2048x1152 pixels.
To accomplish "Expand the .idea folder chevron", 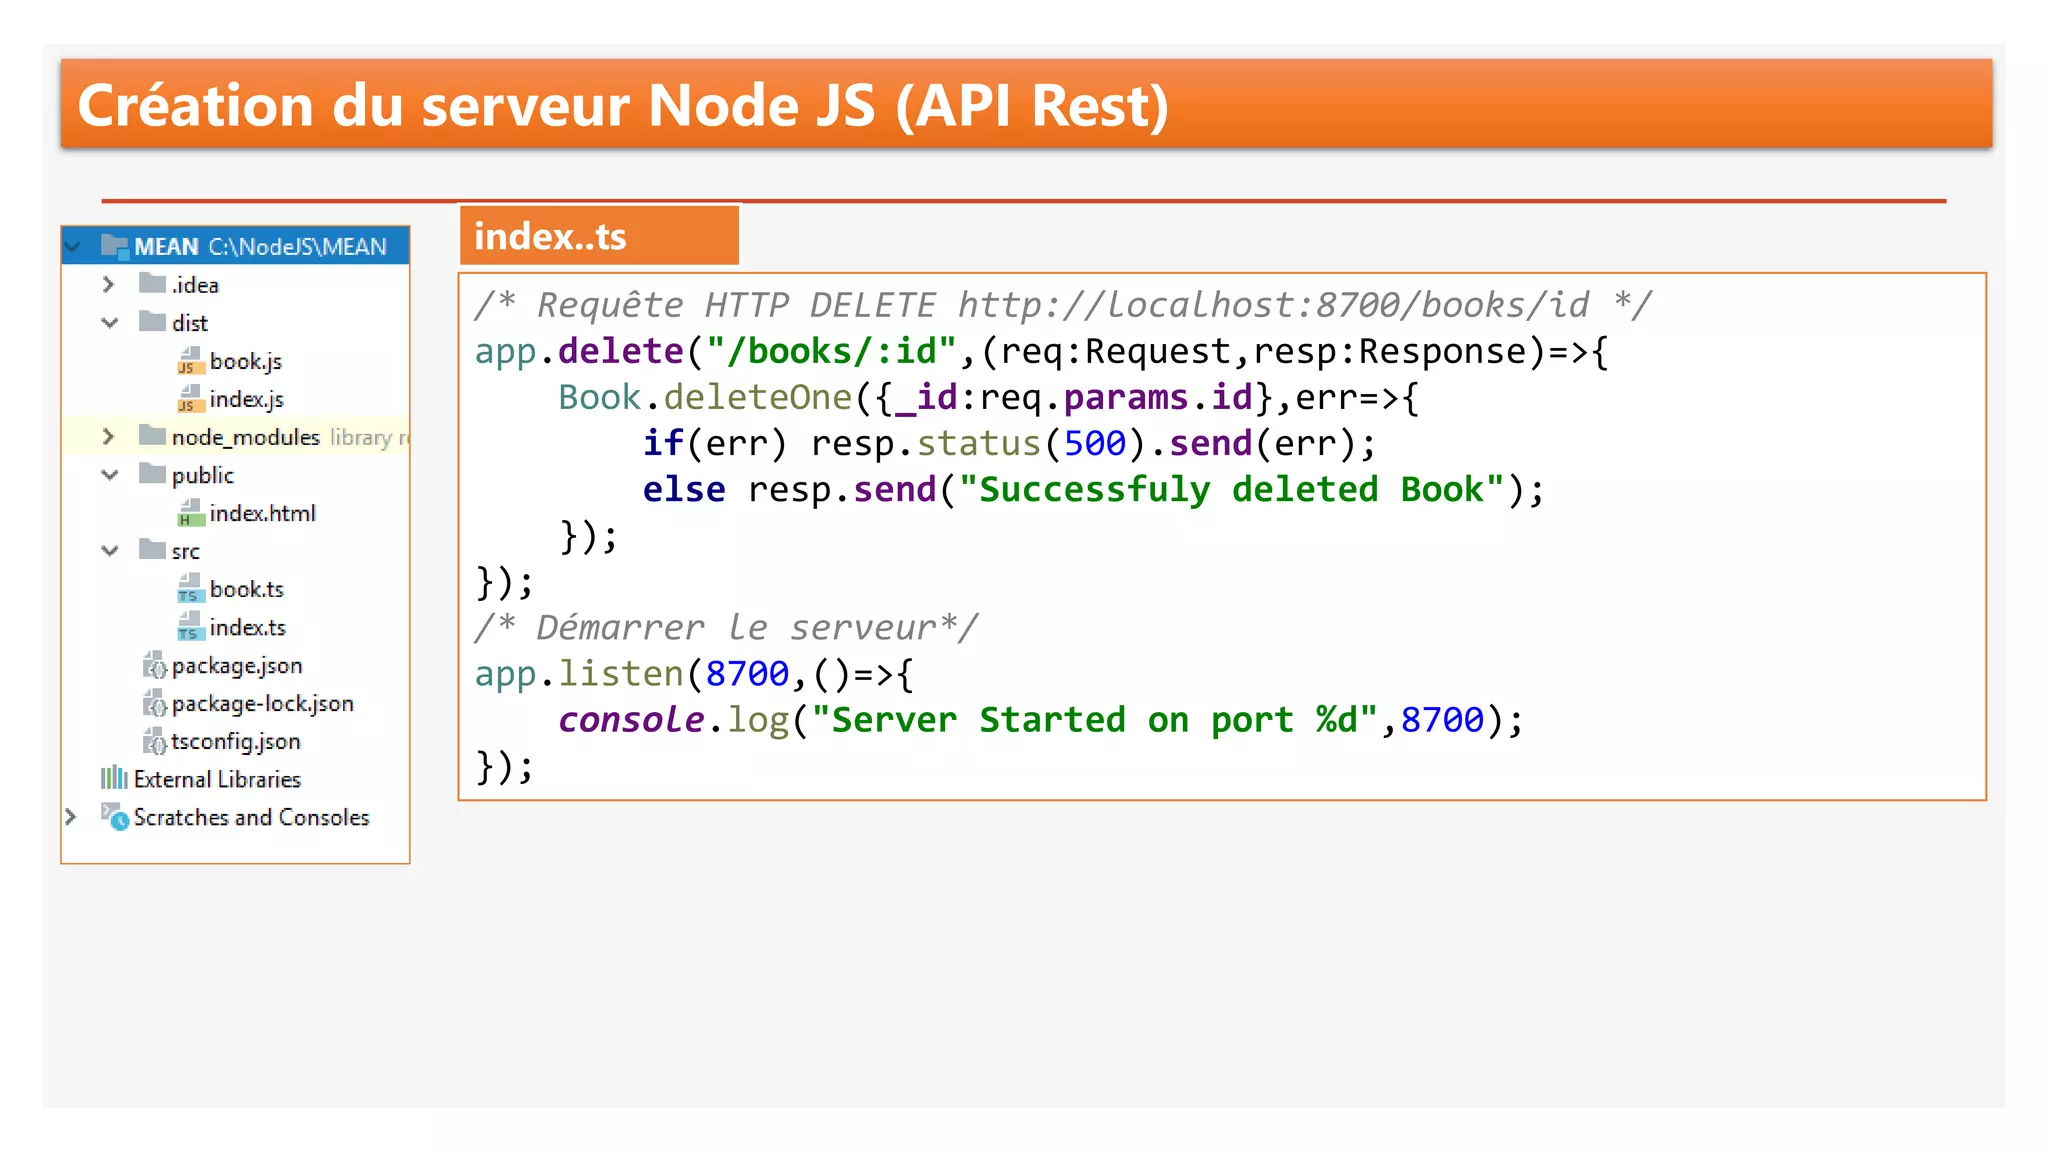I will (109, 284).
